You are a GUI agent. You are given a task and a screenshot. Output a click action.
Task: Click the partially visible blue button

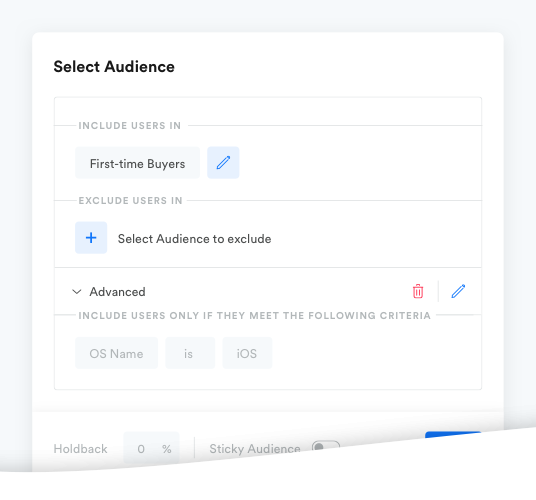[x=453, y=435]
